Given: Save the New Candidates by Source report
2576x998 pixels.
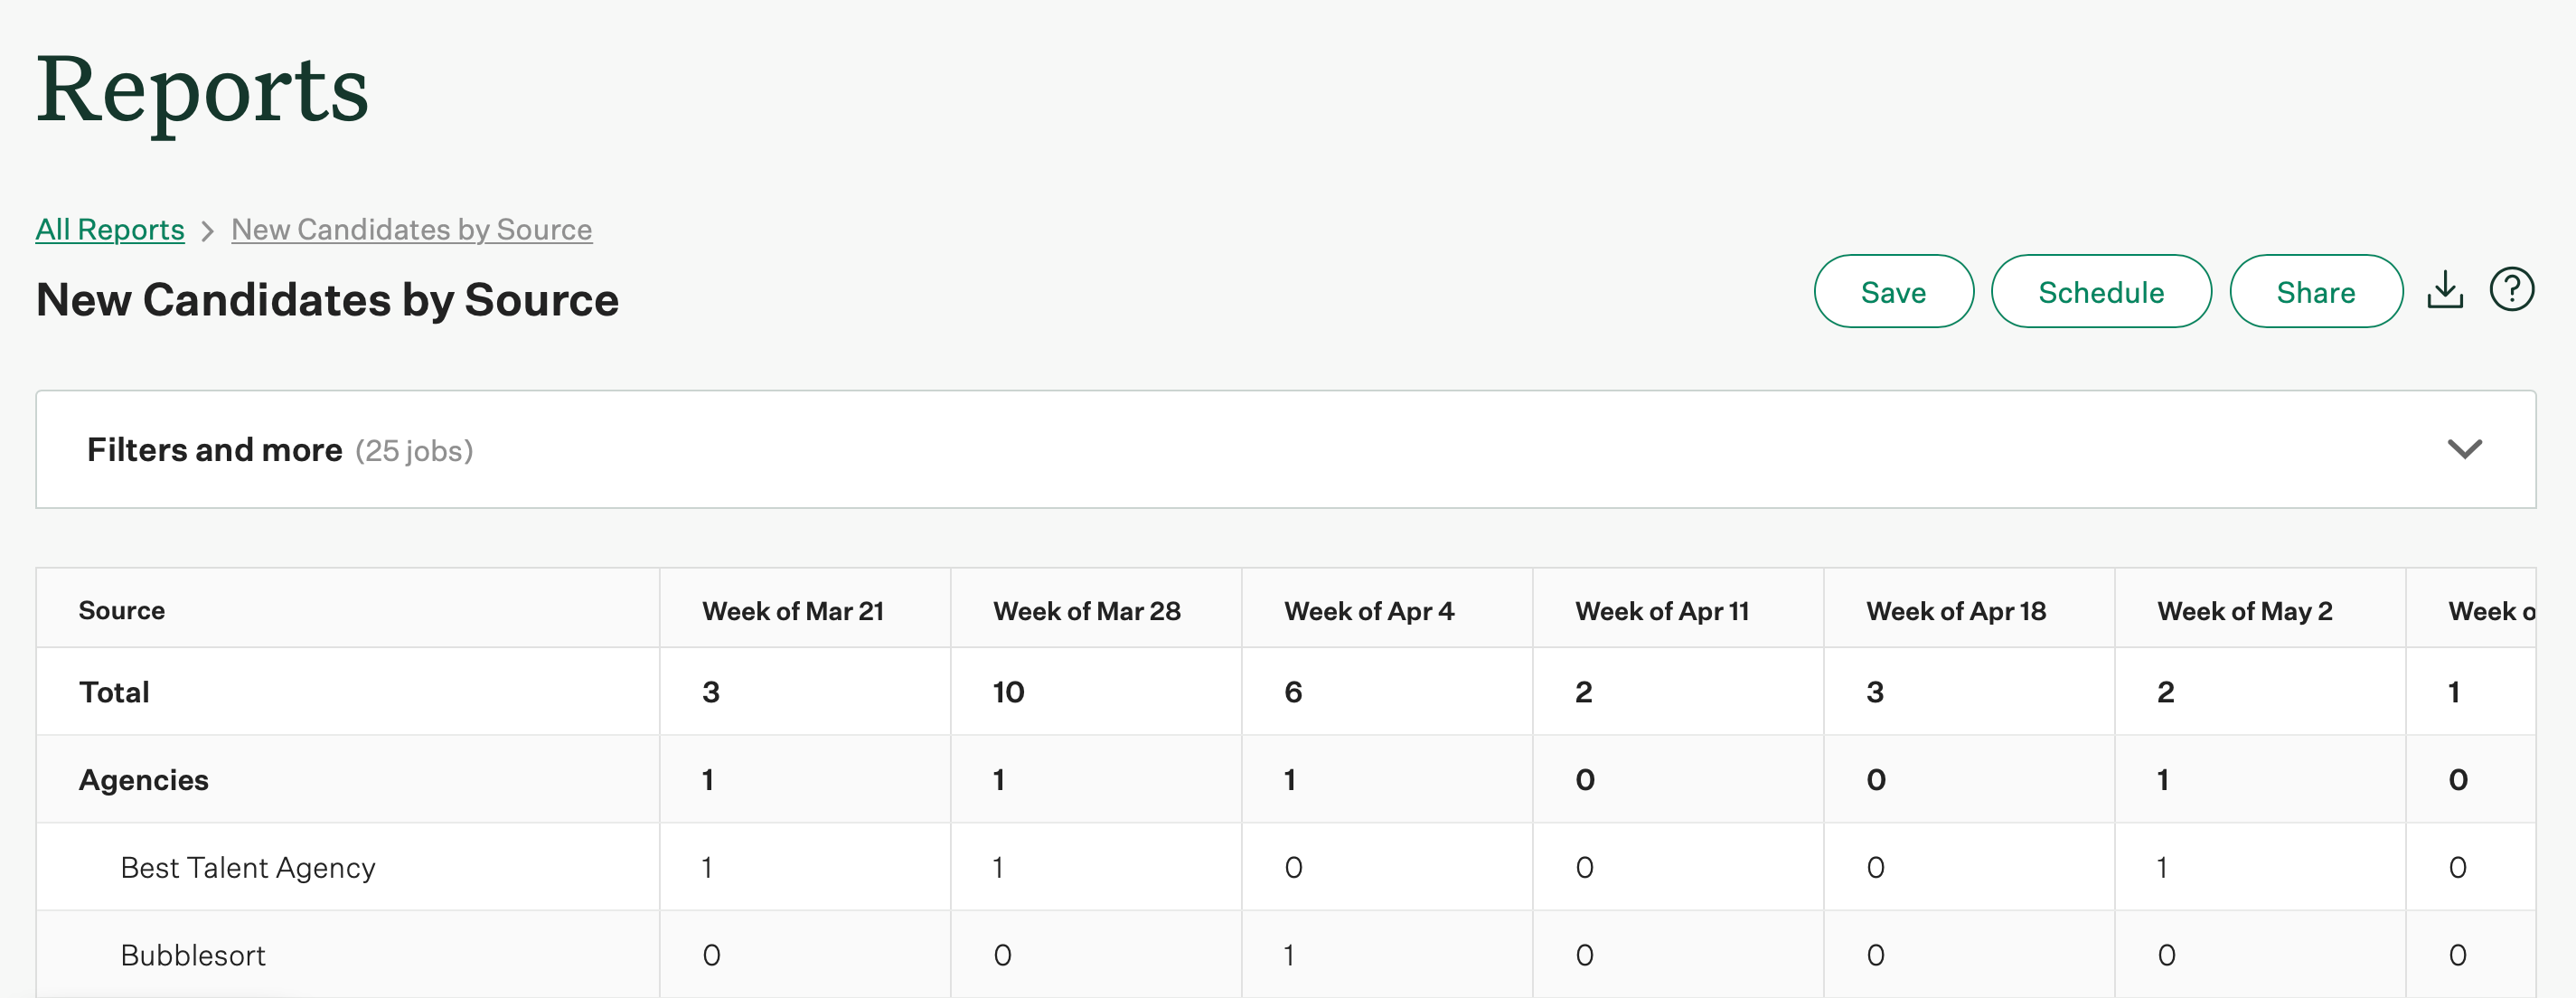Looking at the screenshot, I should [x=1893, y=291].
